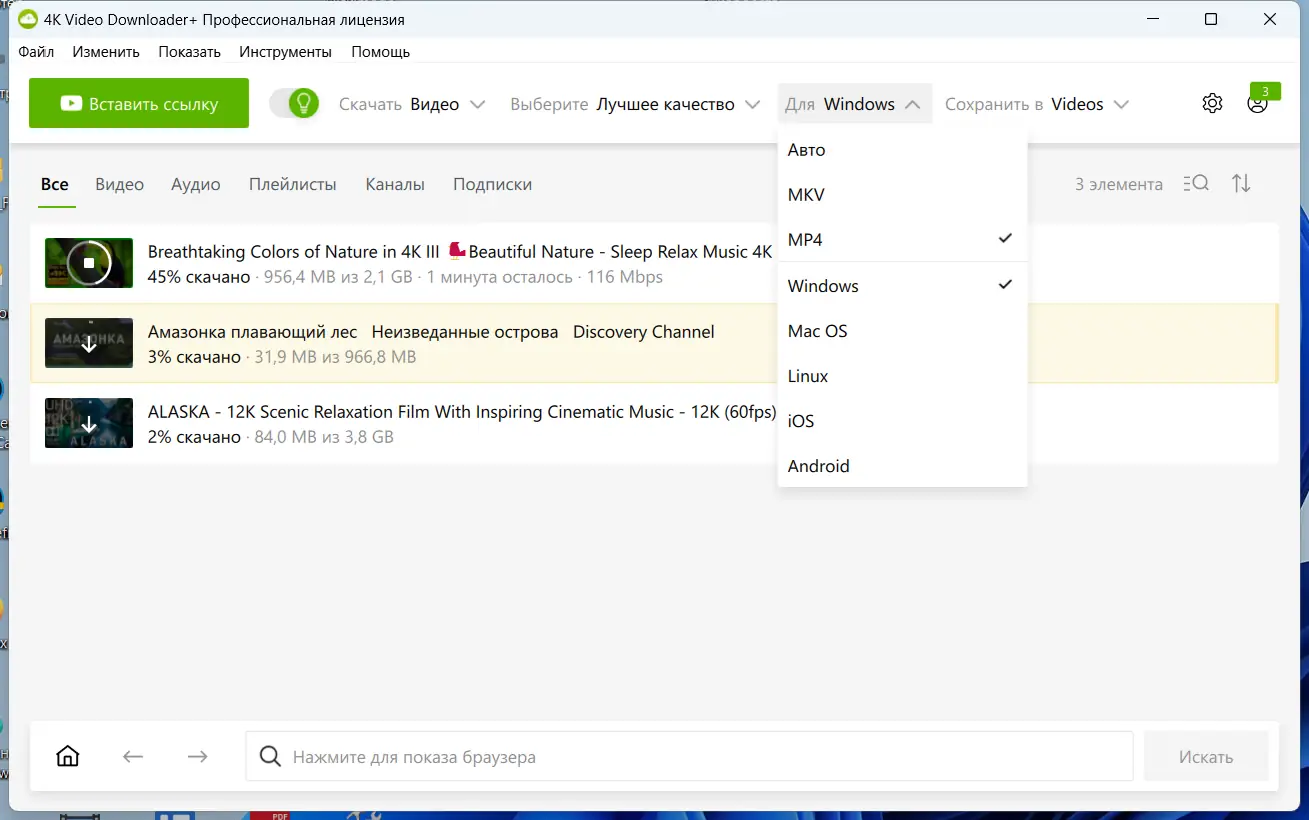
Task: Select iOS platform option
Action: [x=902, y=421]
